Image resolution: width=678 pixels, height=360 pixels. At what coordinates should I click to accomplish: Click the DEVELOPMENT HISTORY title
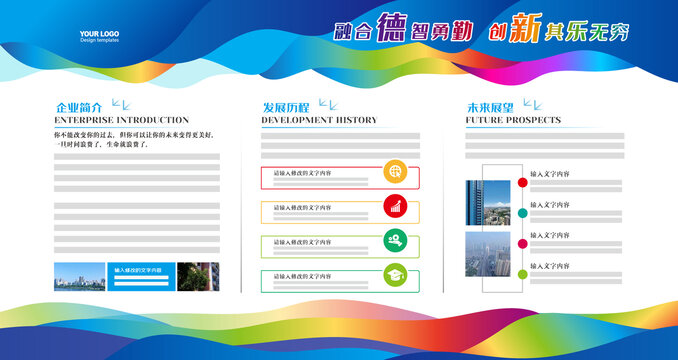[319, 120]
